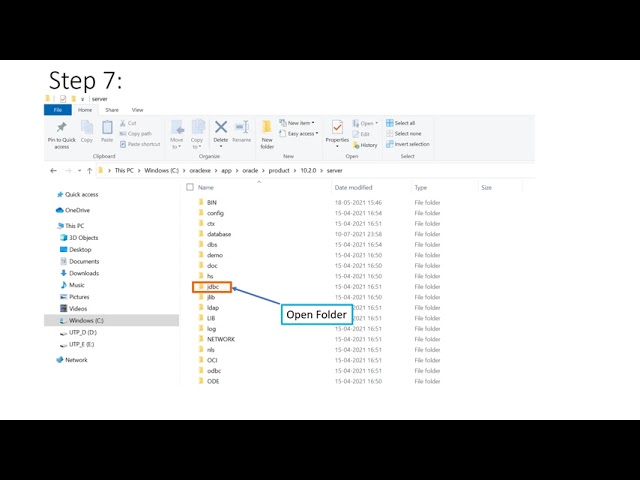
Task: Click Select none in ribbon
Action: pyautogui.click(x=404, y=133)
